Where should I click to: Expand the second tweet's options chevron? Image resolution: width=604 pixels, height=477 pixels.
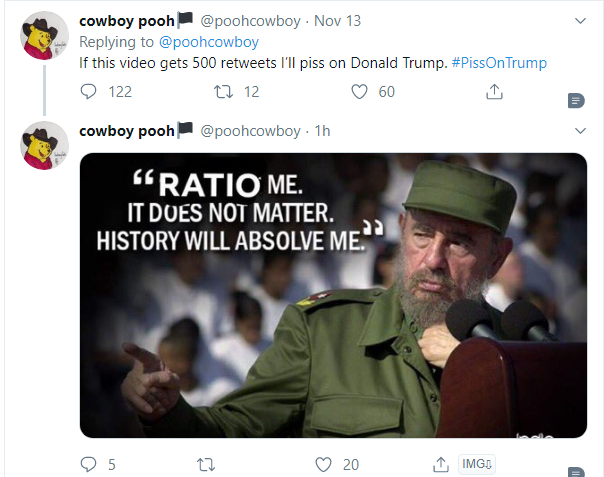pos(580,131)
